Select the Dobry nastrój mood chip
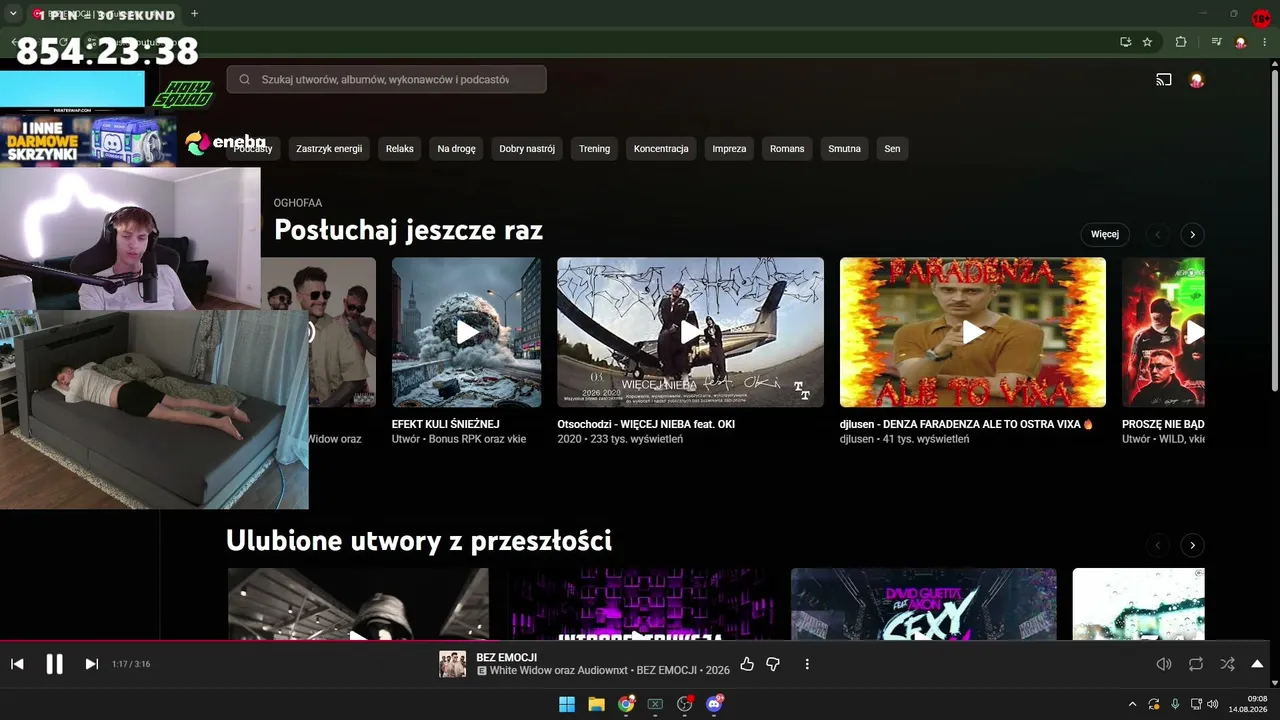 pos(527,149)
